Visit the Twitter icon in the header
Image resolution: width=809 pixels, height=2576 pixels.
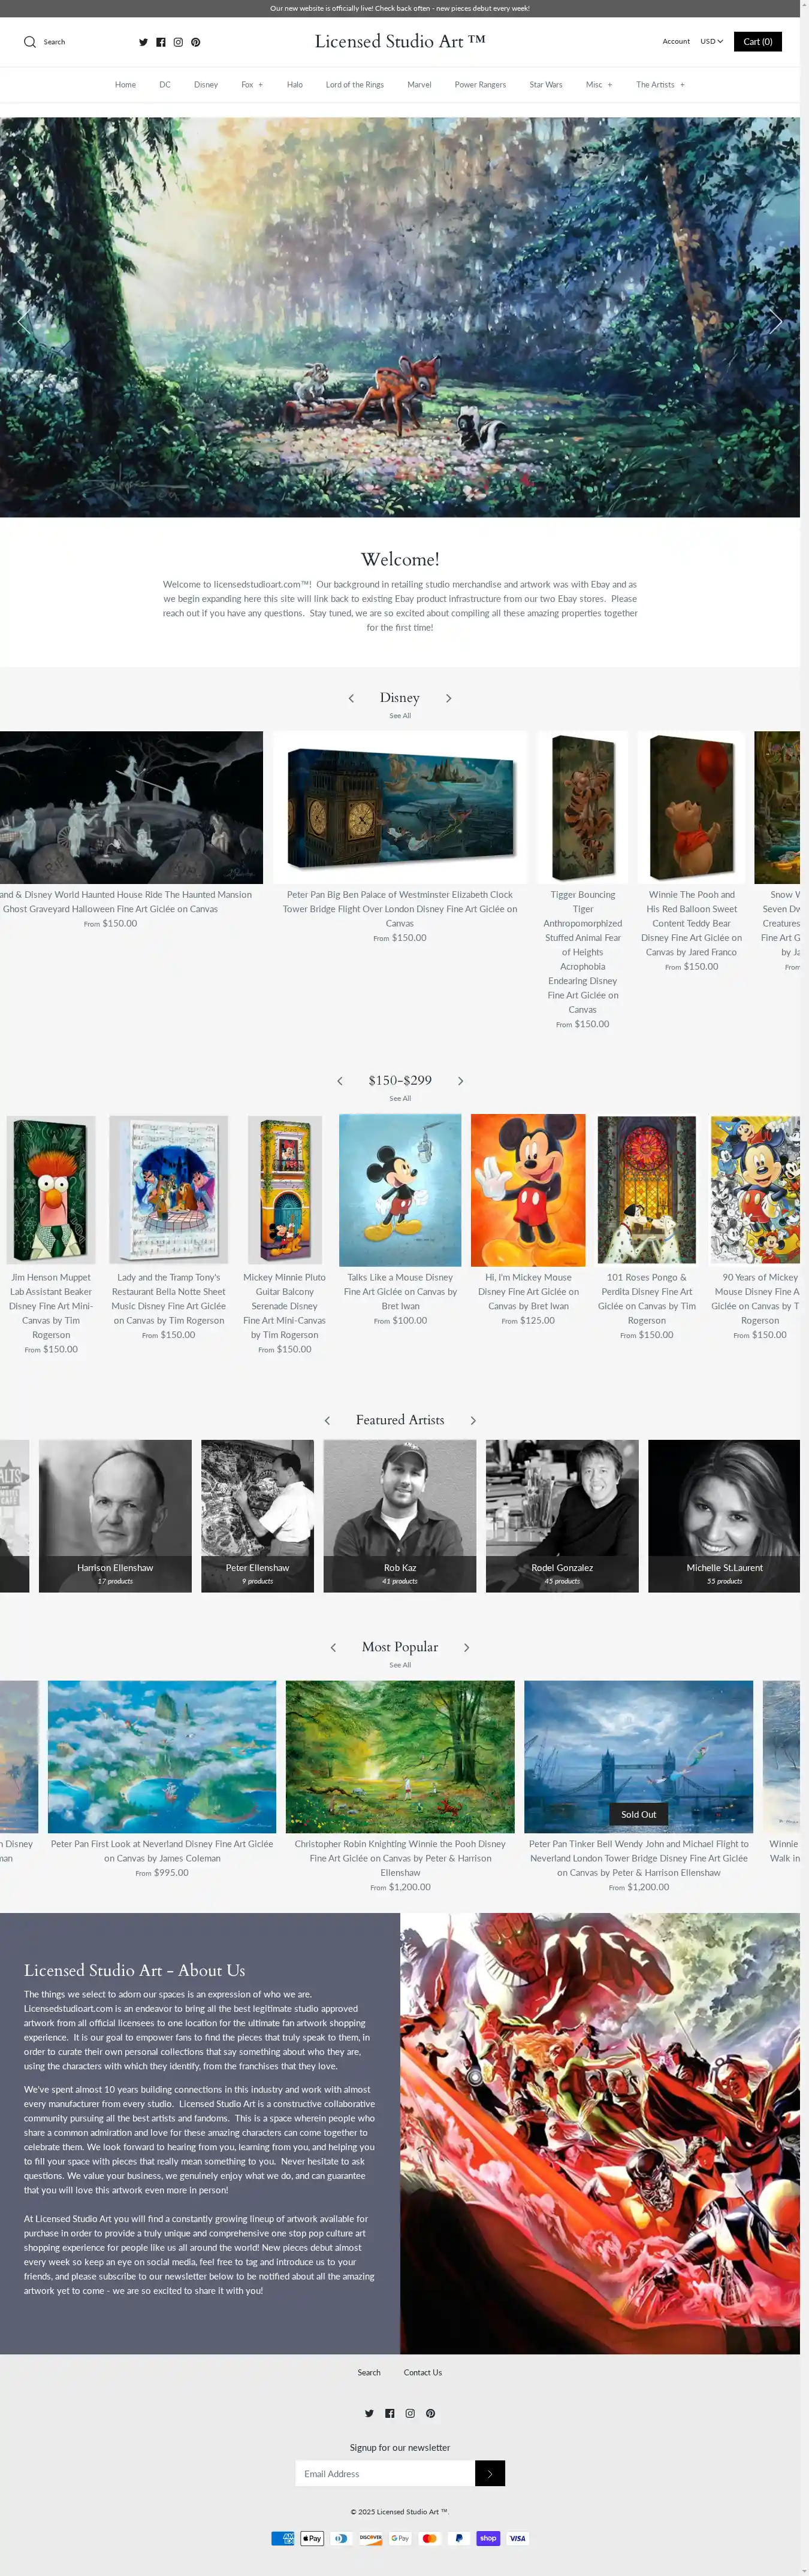143,42
